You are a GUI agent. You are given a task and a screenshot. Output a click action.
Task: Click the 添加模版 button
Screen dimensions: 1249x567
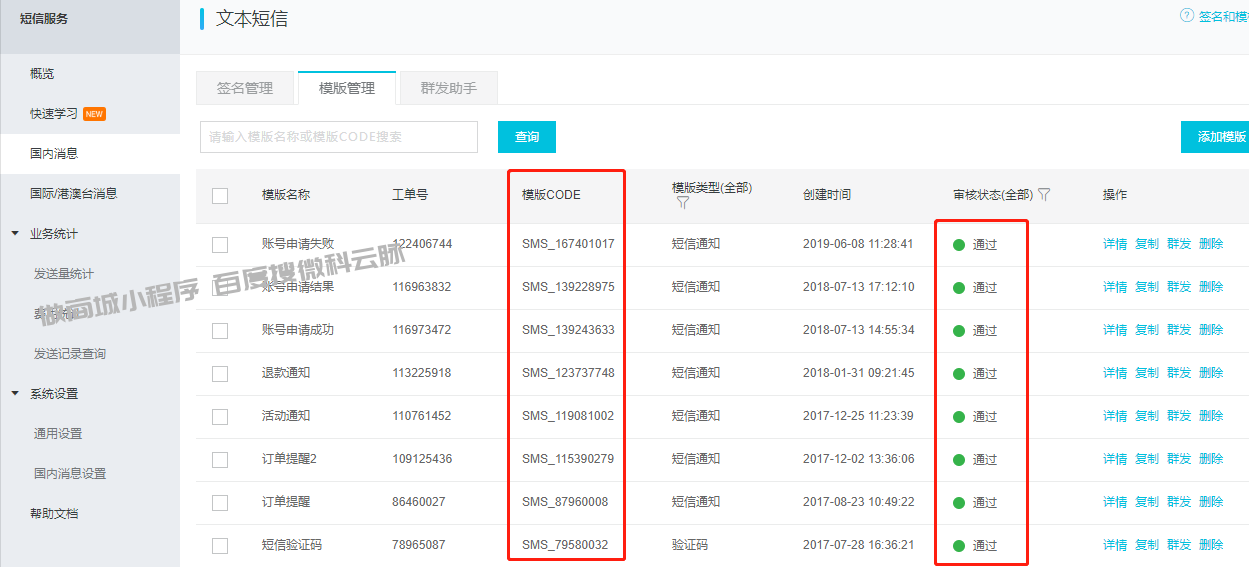[1215, 137]
